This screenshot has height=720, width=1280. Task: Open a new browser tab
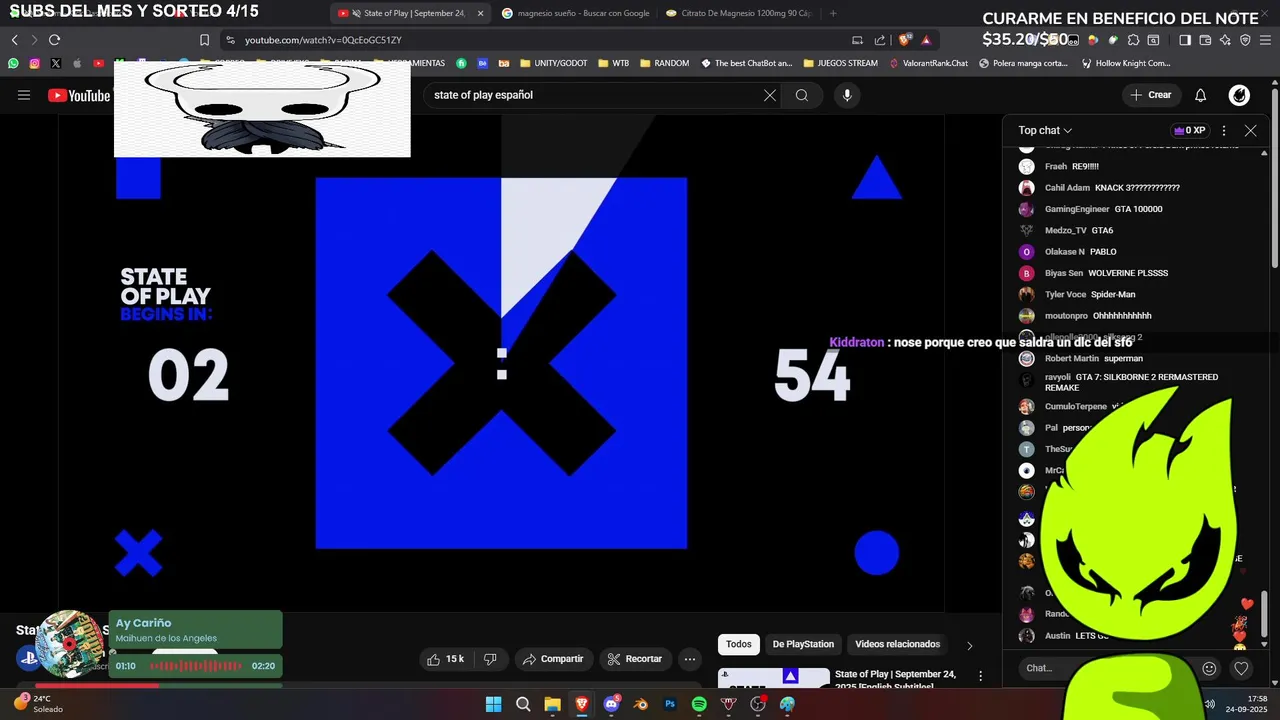click(833, 13)
